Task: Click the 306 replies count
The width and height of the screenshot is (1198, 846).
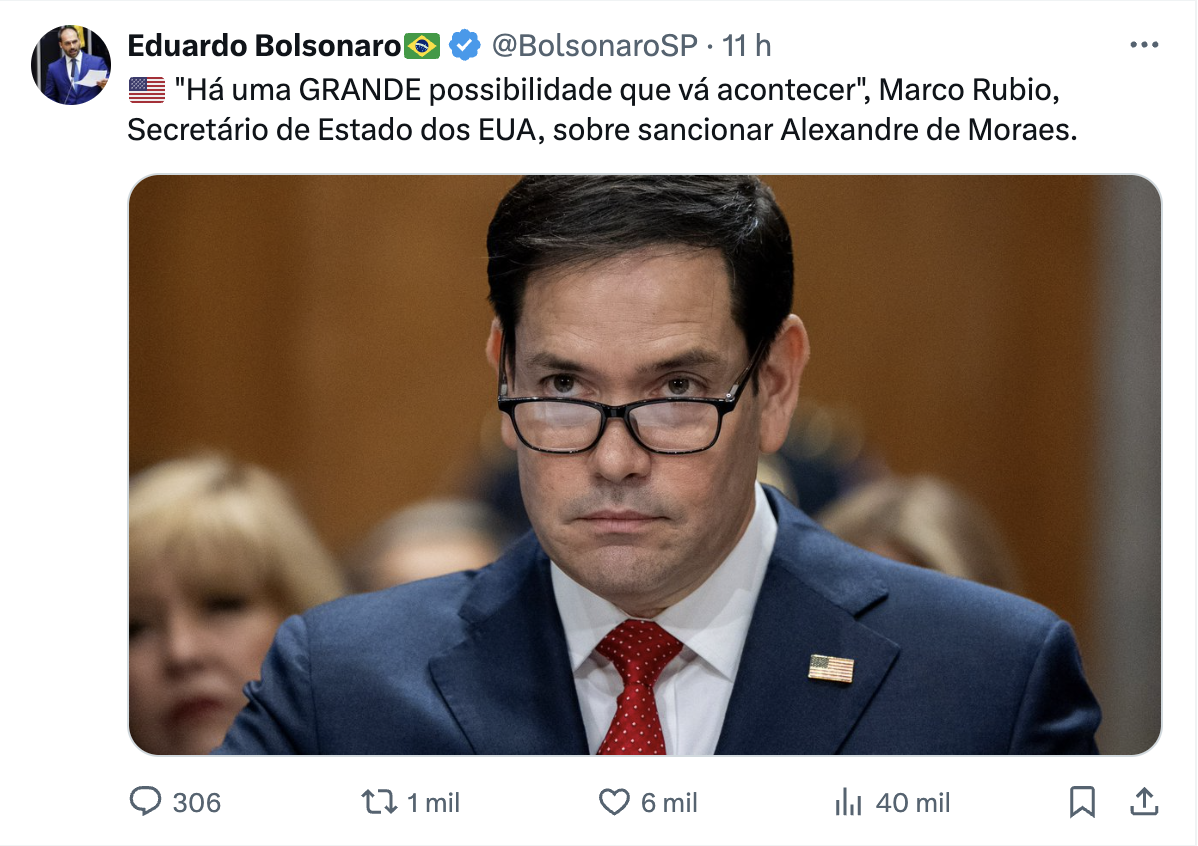Action: pos(196,802)
